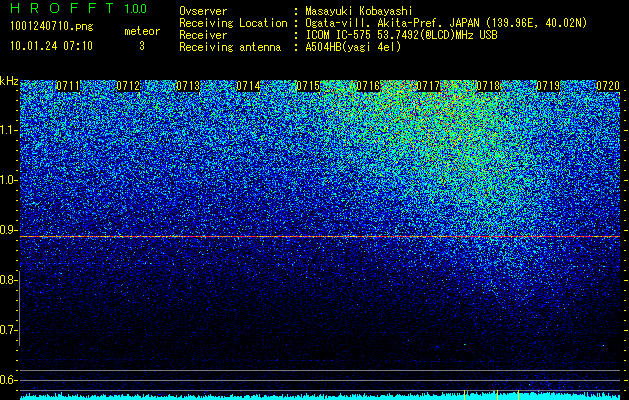Click the Receiving Location value text
The height and width of the screenshot is (400, 629).
(446, 23)
